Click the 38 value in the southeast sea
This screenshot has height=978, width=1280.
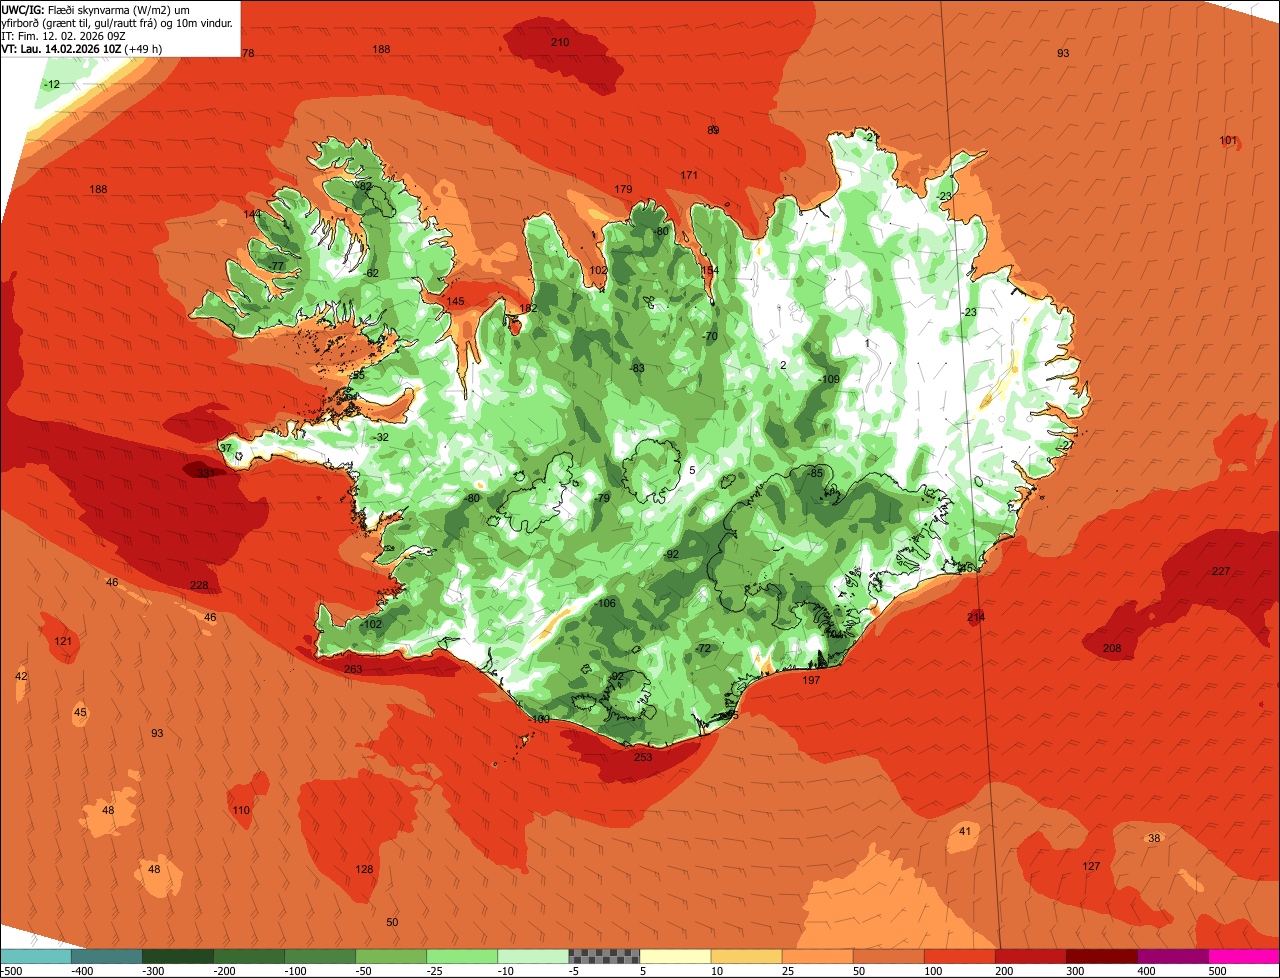1154,838
